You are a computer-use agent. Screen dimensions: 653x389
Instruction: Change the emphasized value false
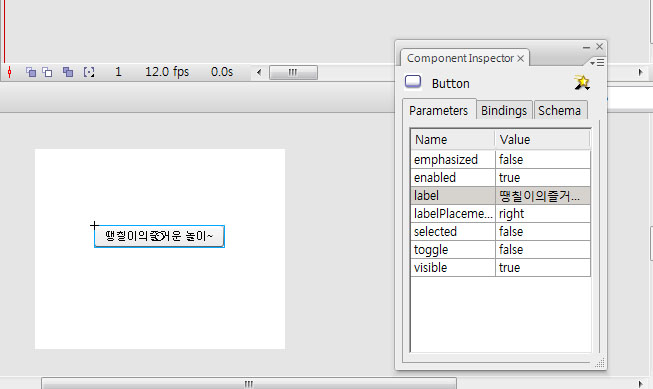coord(543,160)
